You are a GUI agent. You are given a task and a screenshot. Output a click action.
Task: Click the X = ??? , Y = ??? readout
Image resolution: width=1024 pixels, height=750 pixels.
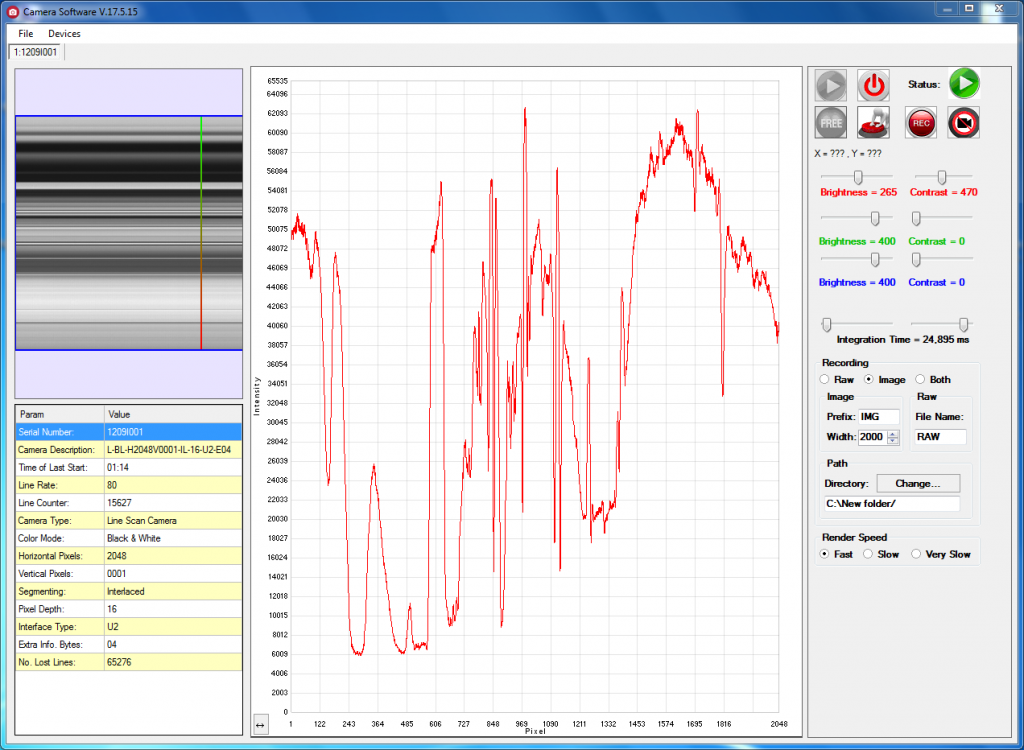pyautogui.click(x=848, y=154)
